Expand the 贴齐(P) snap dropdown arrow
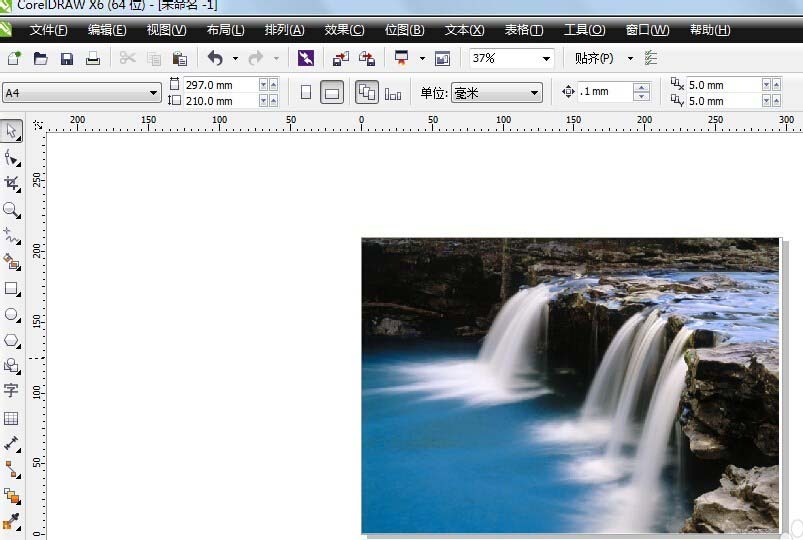This screenshot has height=540, width=803. pyautogui.click(x=630, y=58)
